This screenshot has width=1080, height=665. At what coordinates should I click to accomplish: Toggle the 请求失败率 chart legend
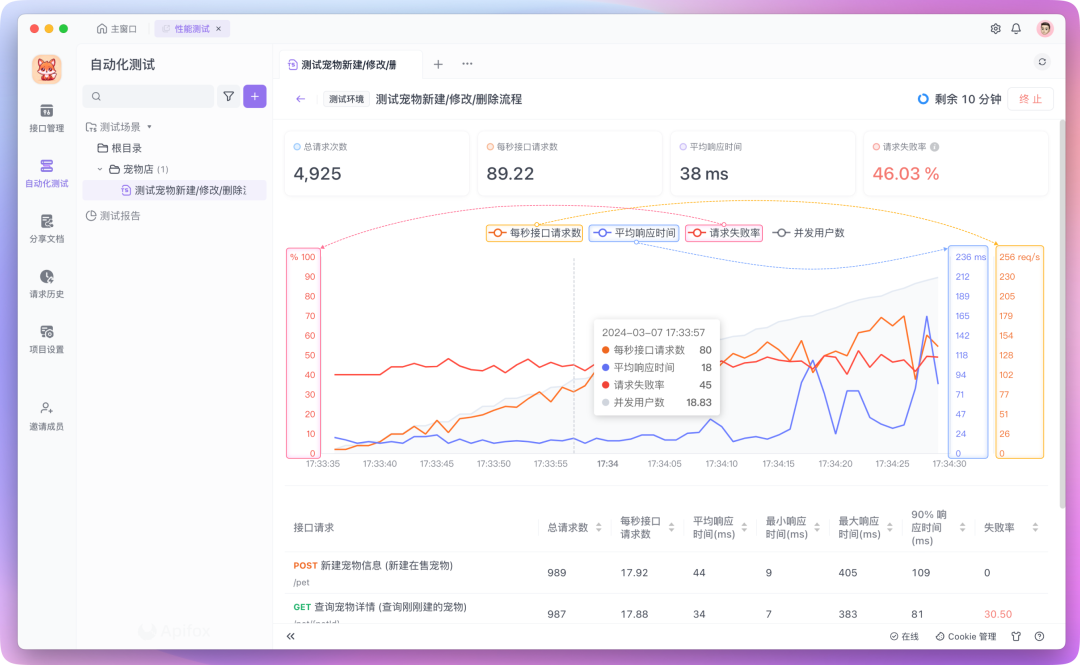[x=724, y=233]
